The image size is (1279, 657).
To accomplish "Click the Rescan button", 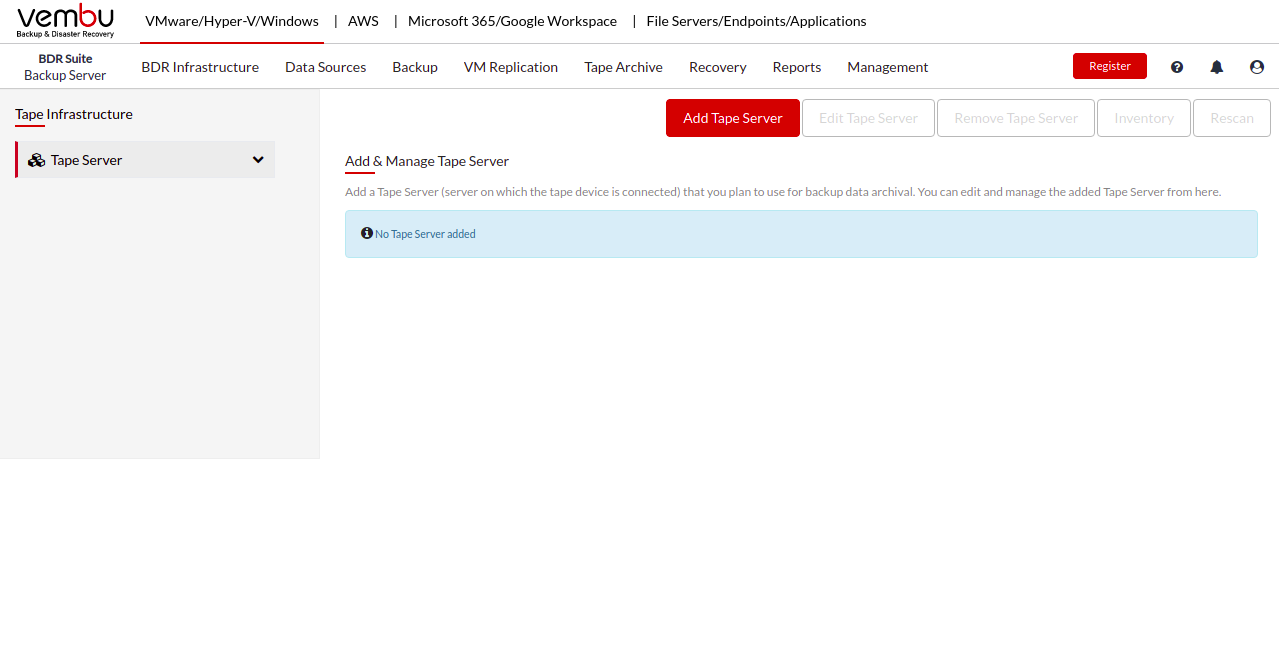I will (x=1232, y=118).
